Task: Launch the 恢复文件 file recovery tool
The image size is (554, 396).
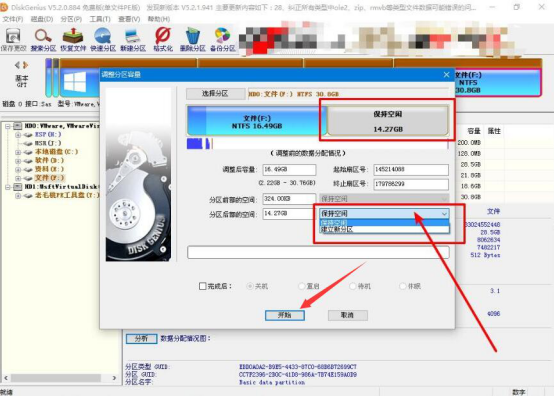Action: [73, 40]
